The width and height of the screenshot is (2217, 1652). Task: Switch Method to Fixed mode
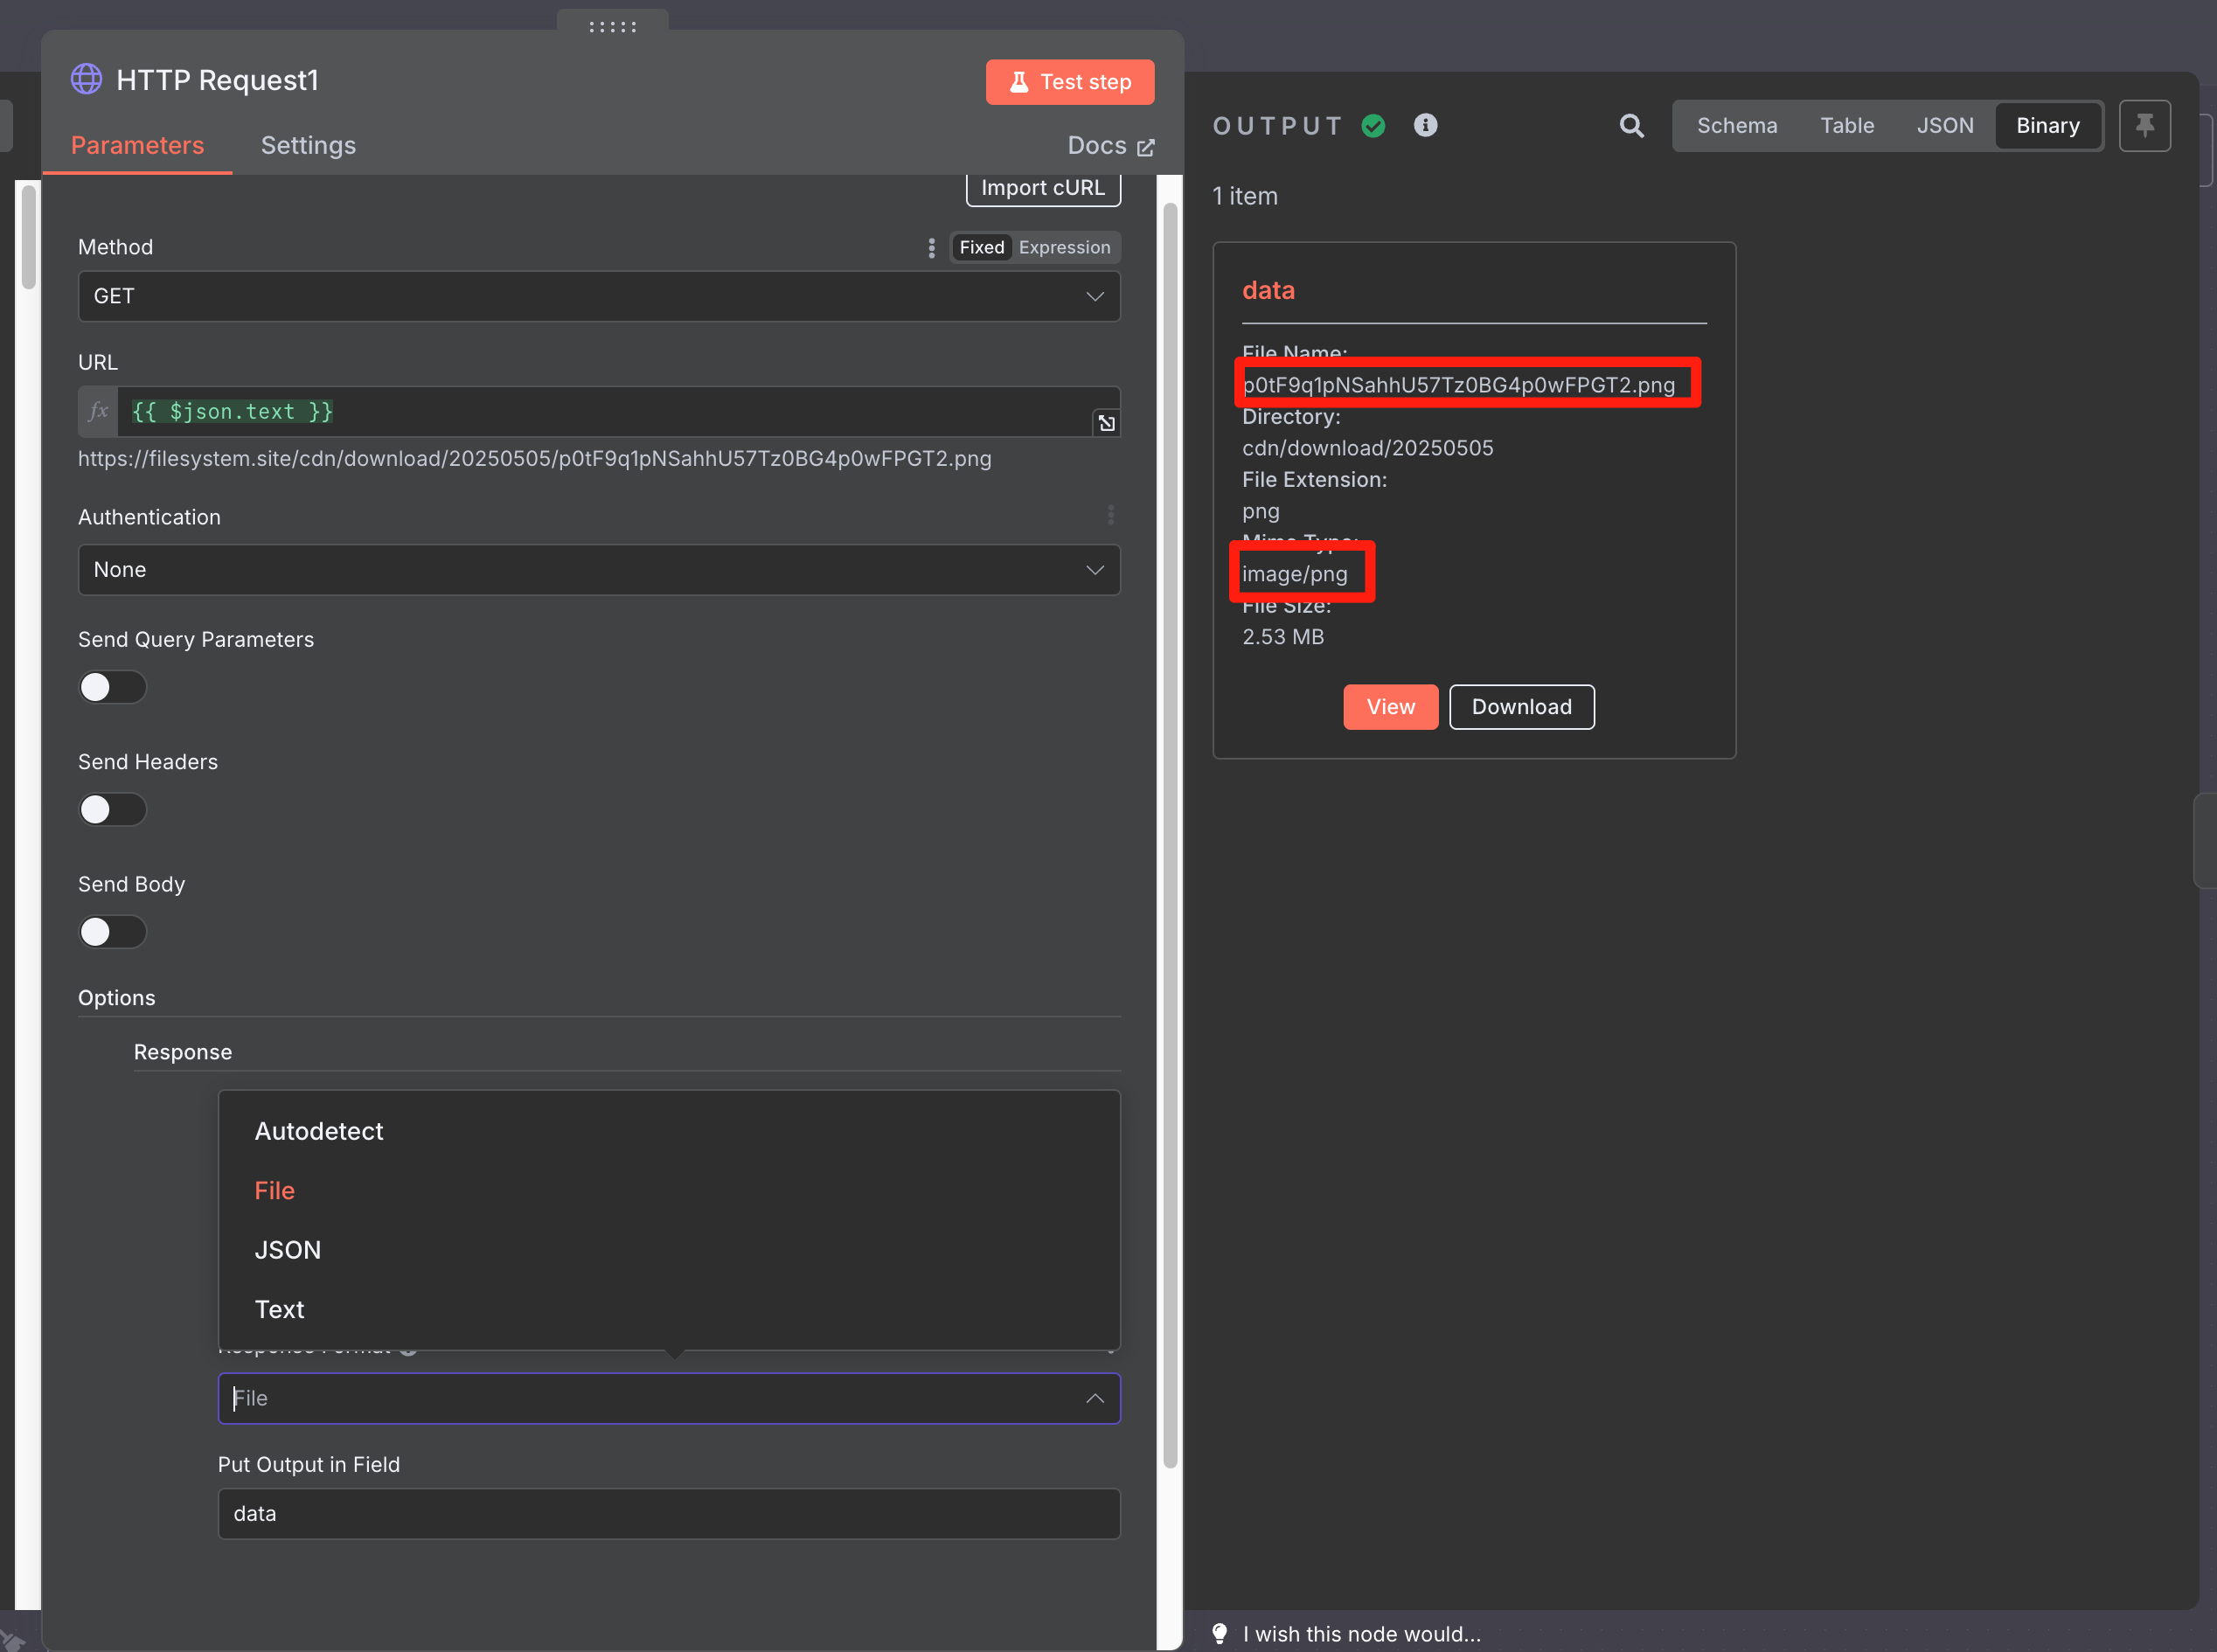tap(981, 247)
